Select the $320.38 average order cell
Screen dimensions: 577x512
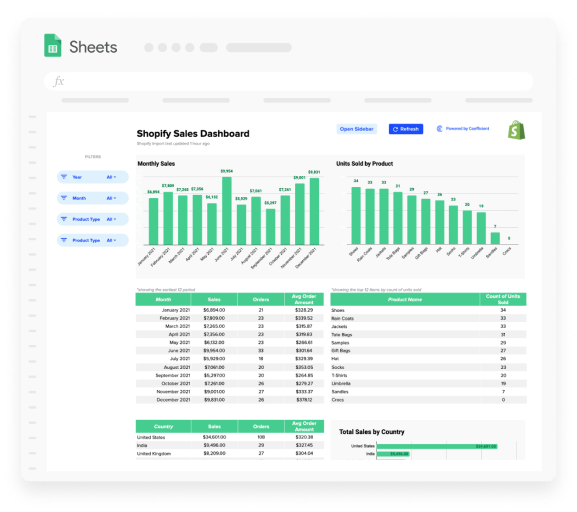tap(304, 437)
